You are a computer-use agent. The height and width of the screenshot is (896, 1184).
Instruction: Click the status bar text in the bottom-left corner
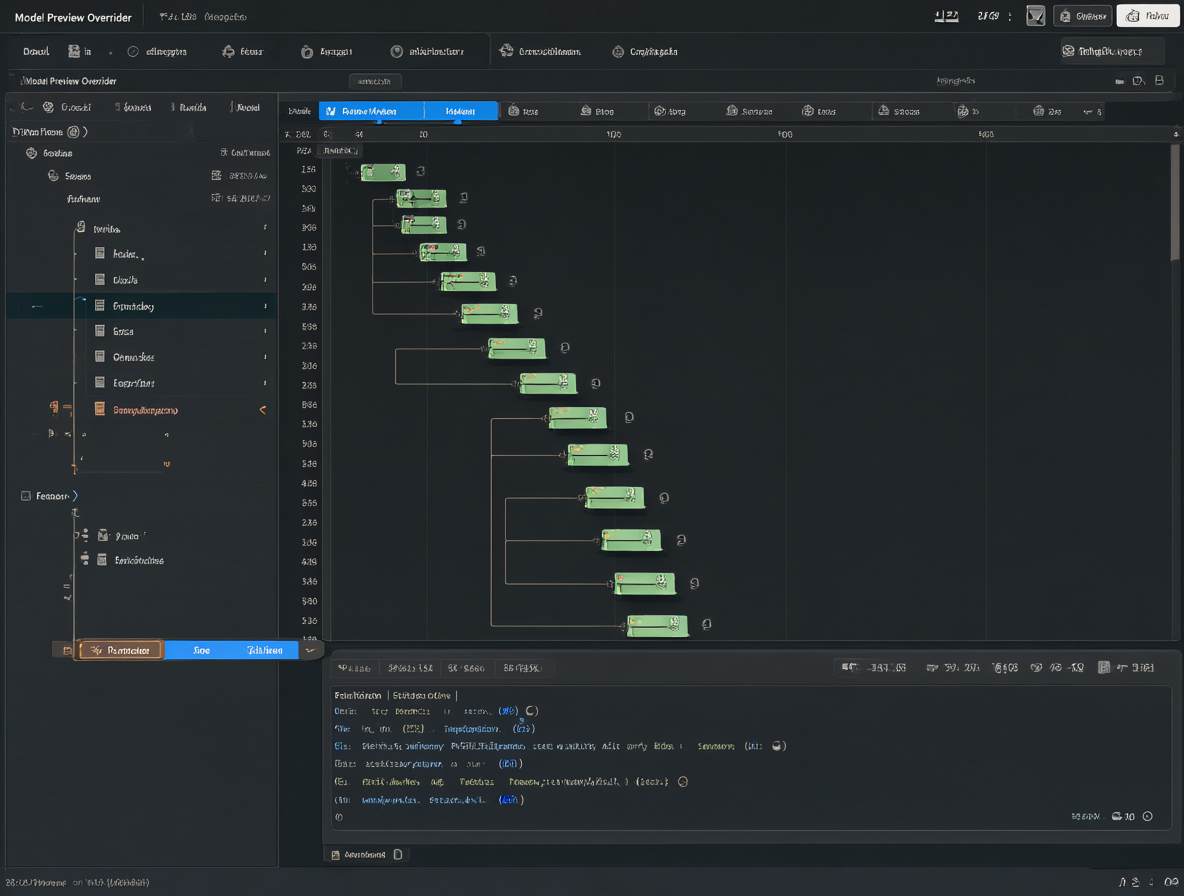point(77,882)
